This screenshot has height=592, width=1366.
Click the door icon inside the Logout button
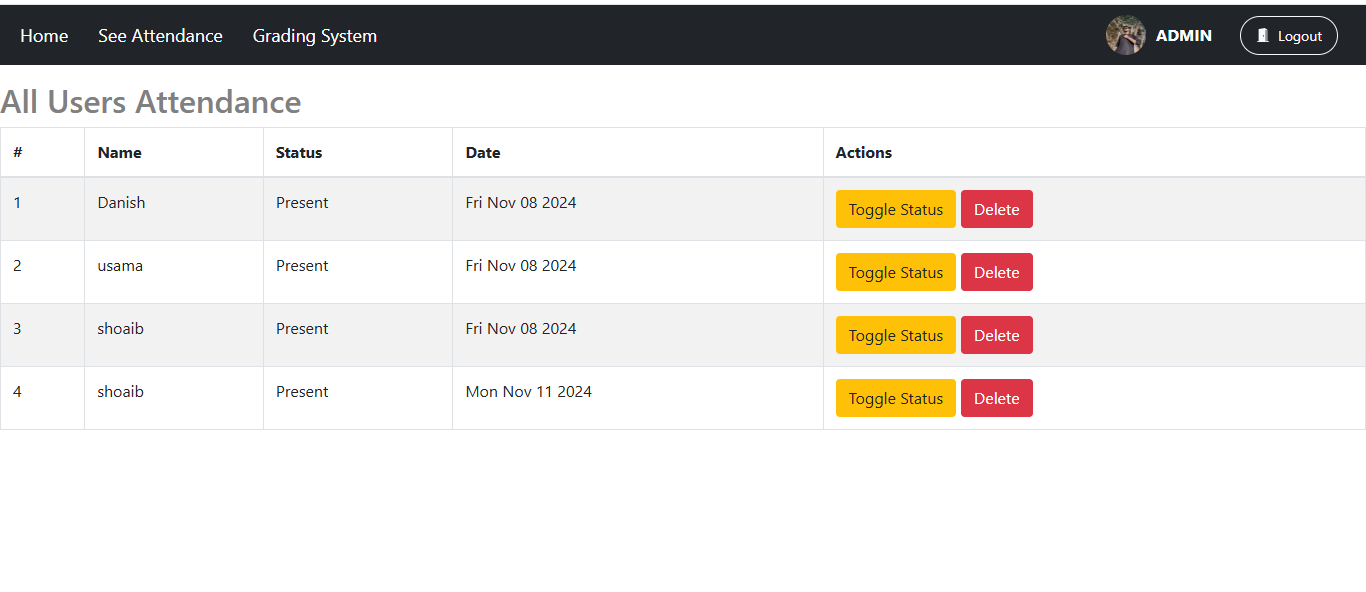1263,36
